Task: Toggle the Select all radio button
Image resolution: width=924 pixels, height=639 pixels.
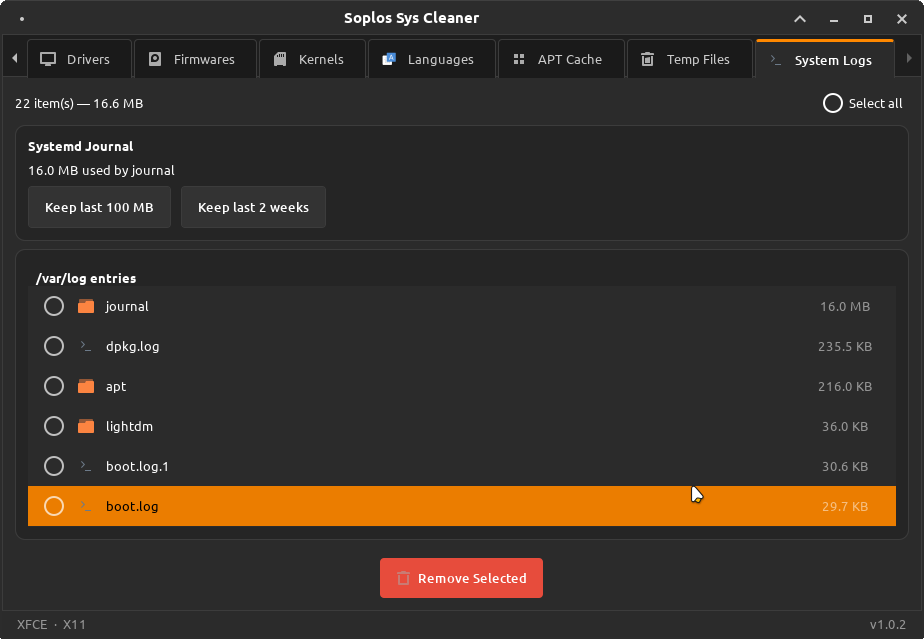Action: tap(833, 103)
